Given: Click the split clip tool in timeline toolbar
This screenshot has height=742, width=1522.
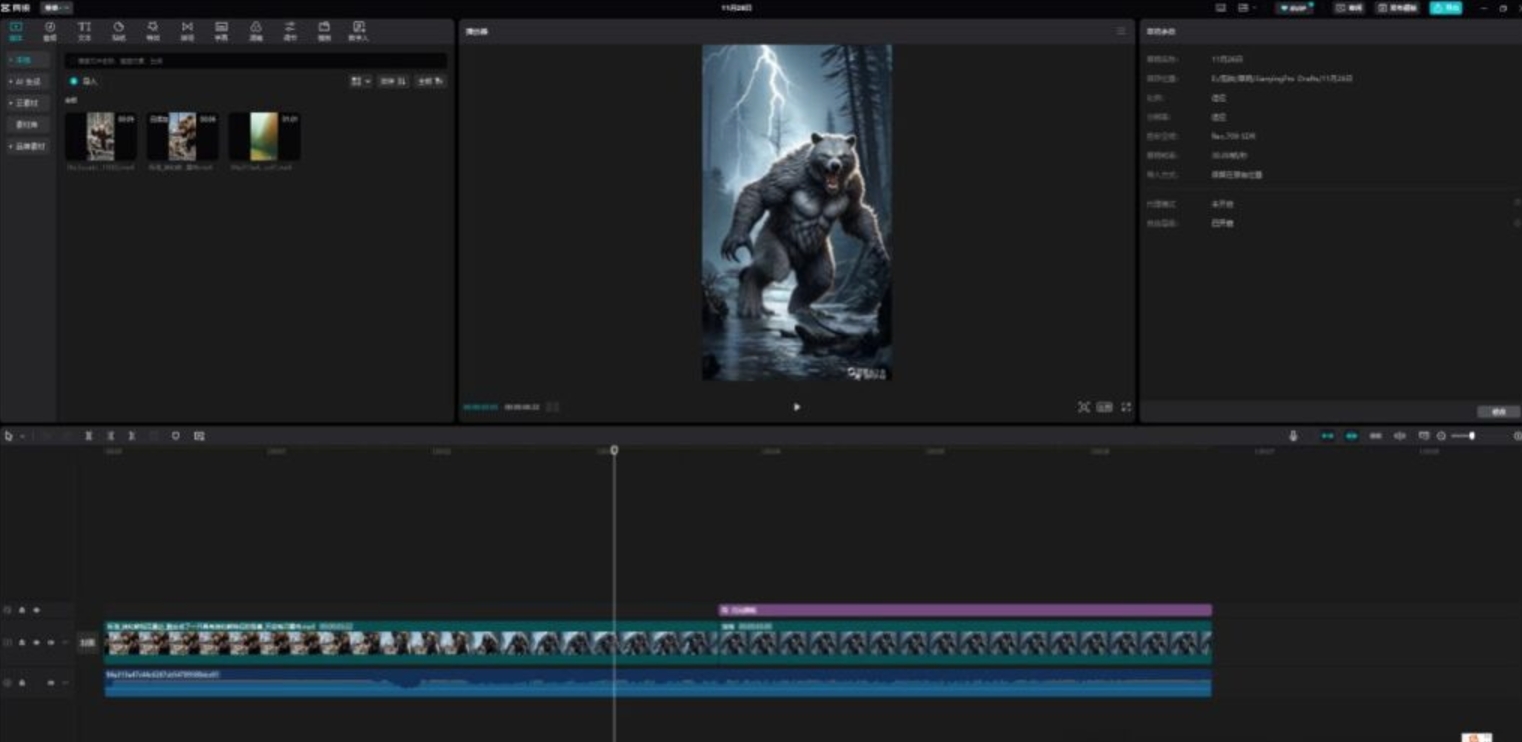Looking at the screenshot, I should click(x=89, y=436).
